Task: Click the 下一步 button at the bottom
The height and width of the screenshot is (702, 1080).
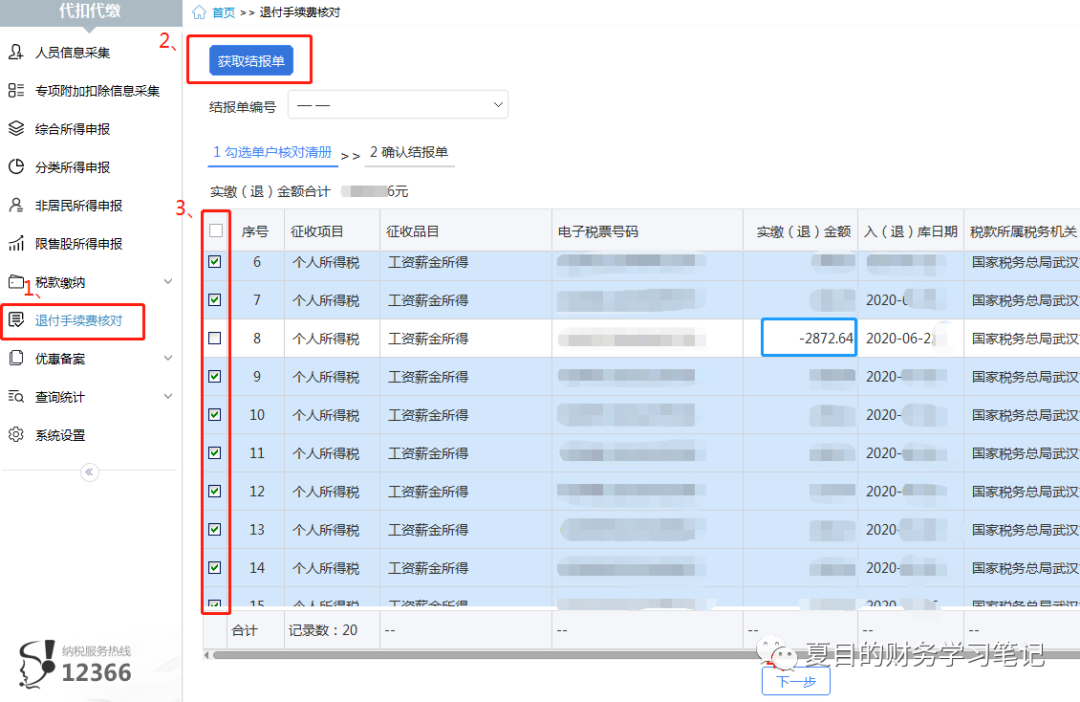Action: coord(795,680)
